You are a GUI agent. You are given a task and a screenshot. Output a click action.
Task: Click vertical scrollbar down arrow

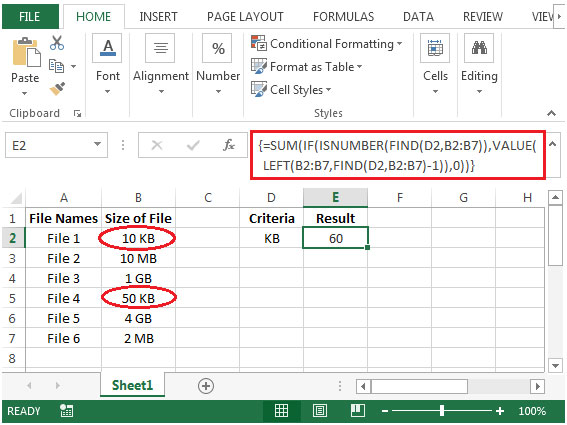pos(555,365)
